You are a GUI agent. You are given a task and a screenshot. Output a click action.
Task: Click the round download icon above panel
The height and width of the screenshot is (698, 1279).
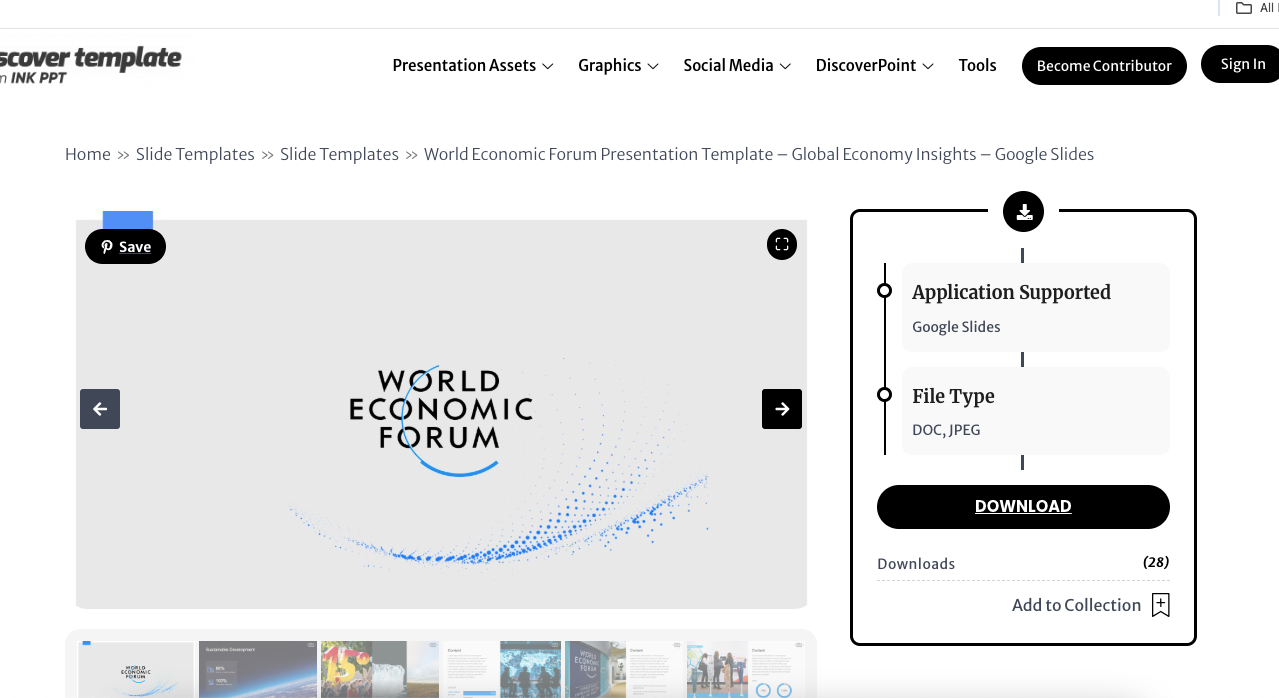pyautogui.click(x=1023, y=211)
